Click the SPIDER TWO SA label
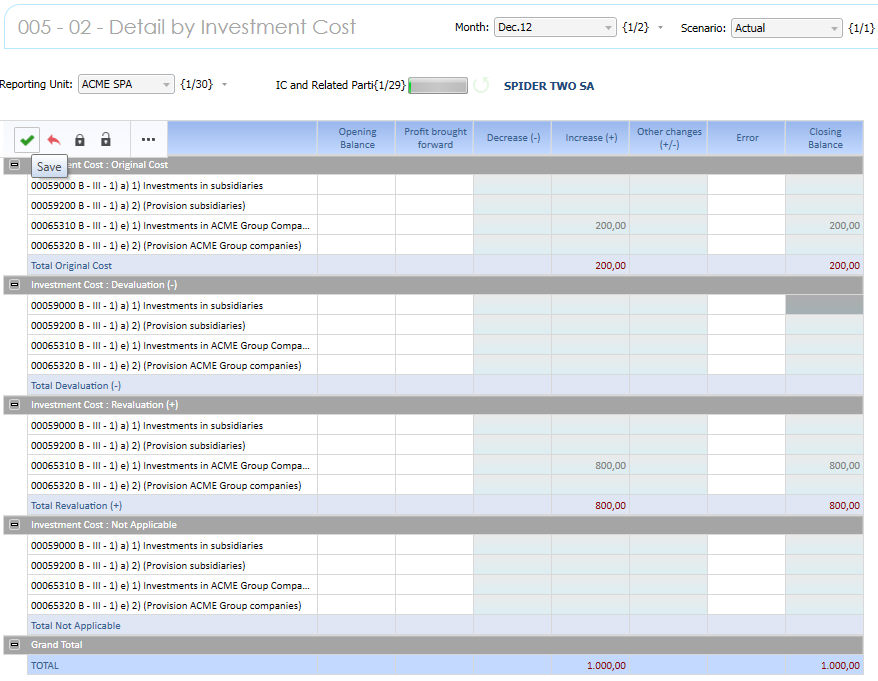This screenshot has height=681, width=878. click(549, 86)
